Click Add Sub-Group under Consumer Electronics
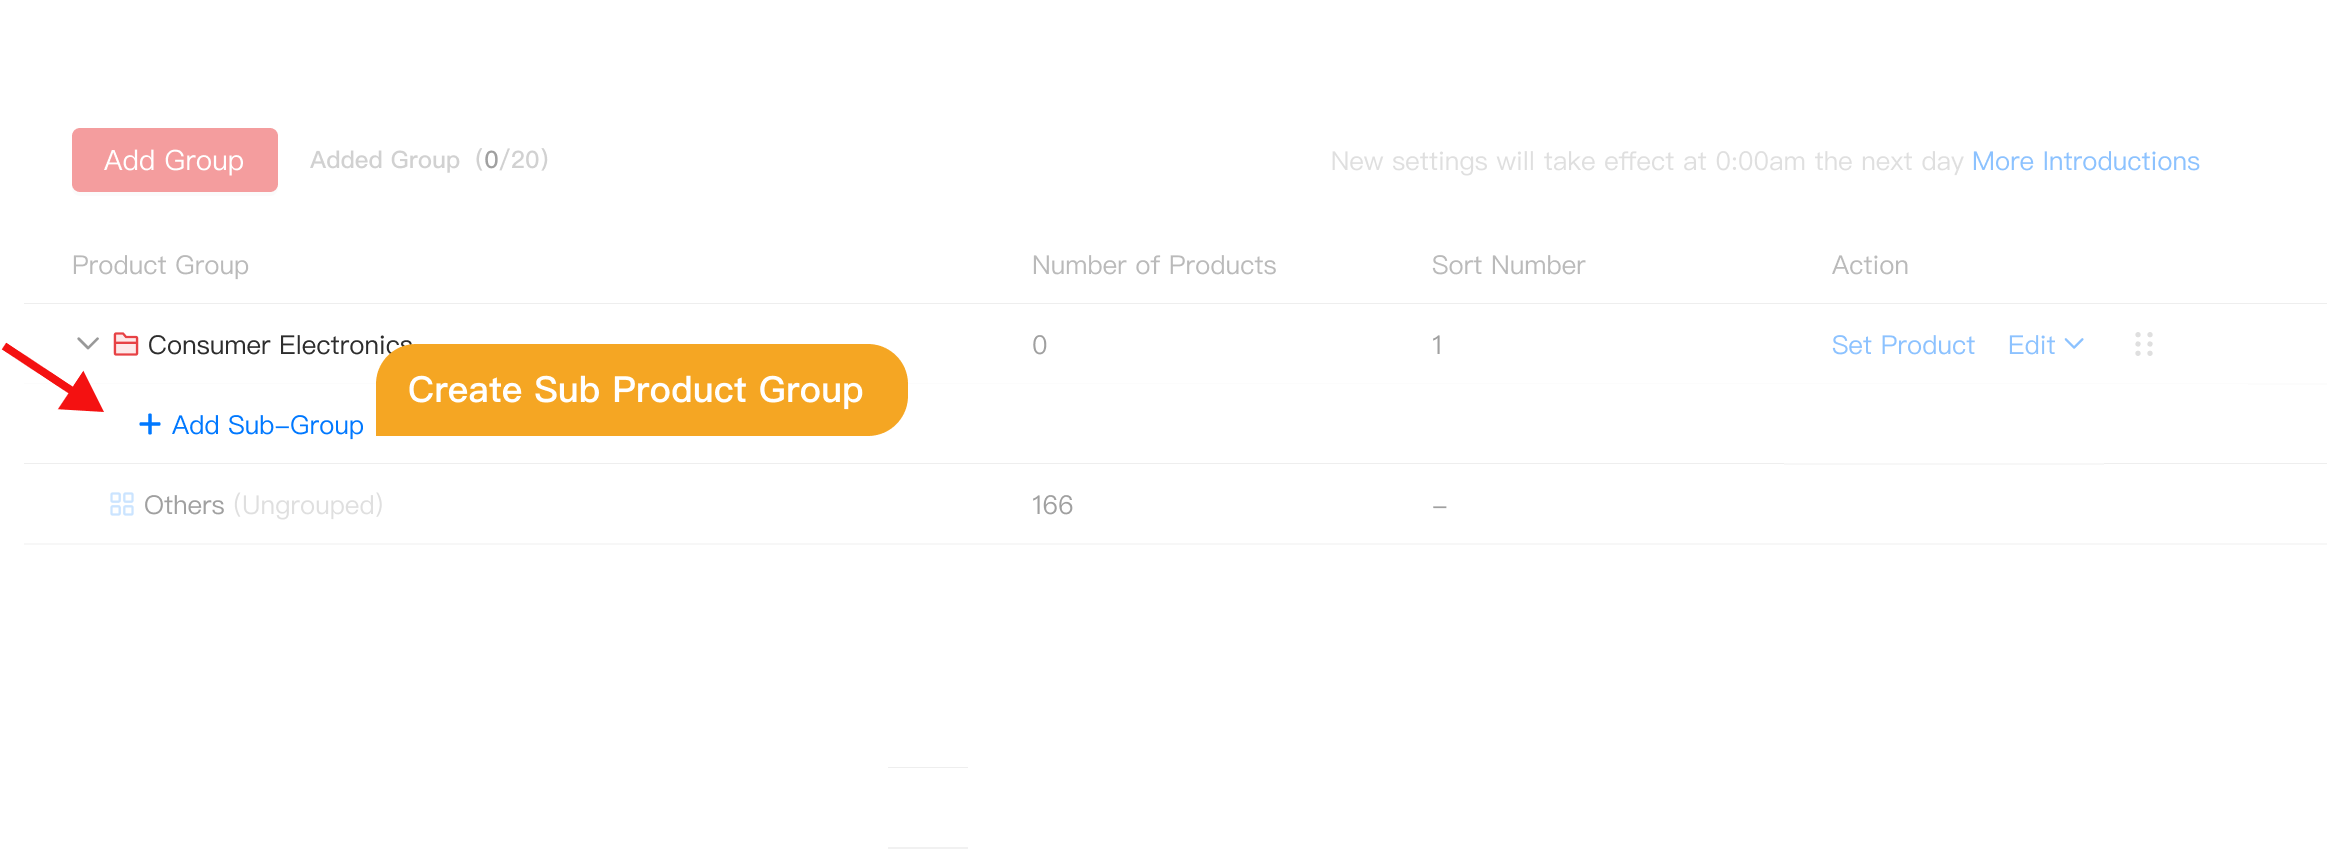The image size is (2327, 849). click(267, 424)
